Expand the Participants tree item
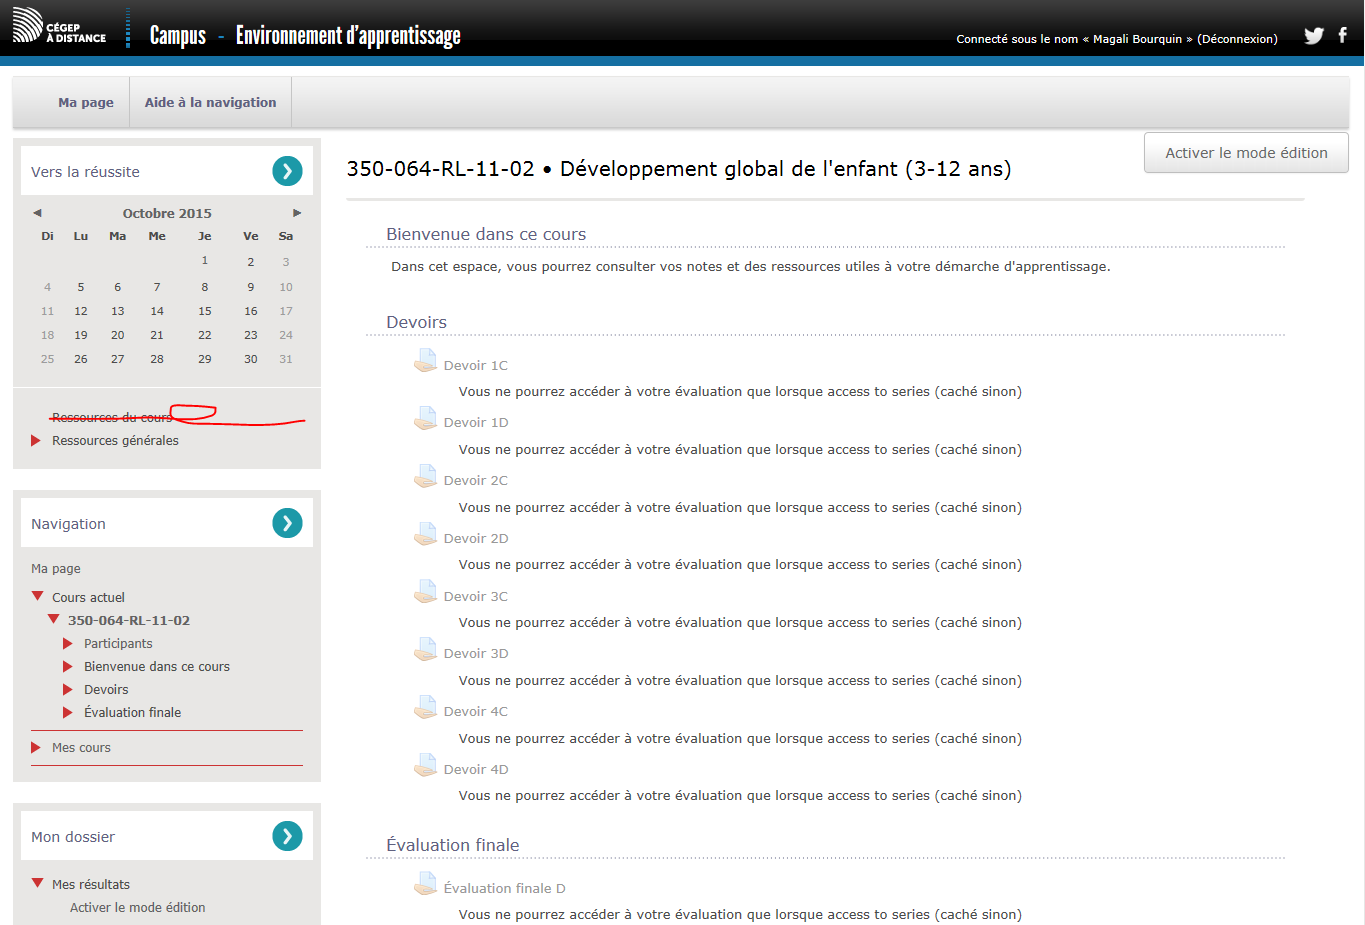Viewport: 1365px width, 925px height. (x=68, y=644)
